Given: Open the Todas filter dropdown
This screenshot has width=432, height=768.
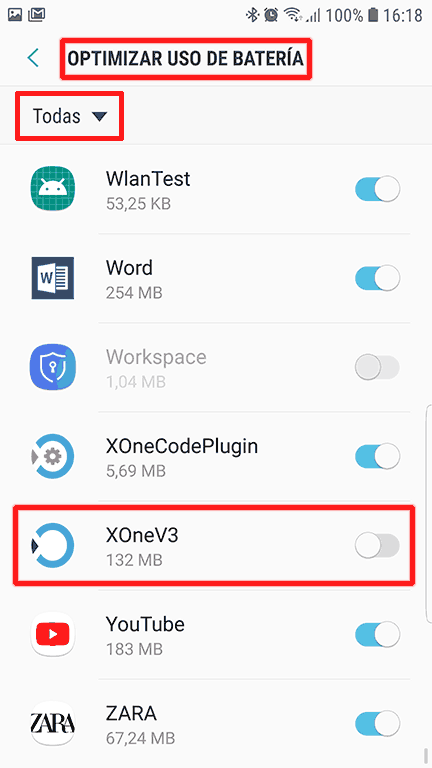Looking at the screenshot, I should tap(69, 116).
